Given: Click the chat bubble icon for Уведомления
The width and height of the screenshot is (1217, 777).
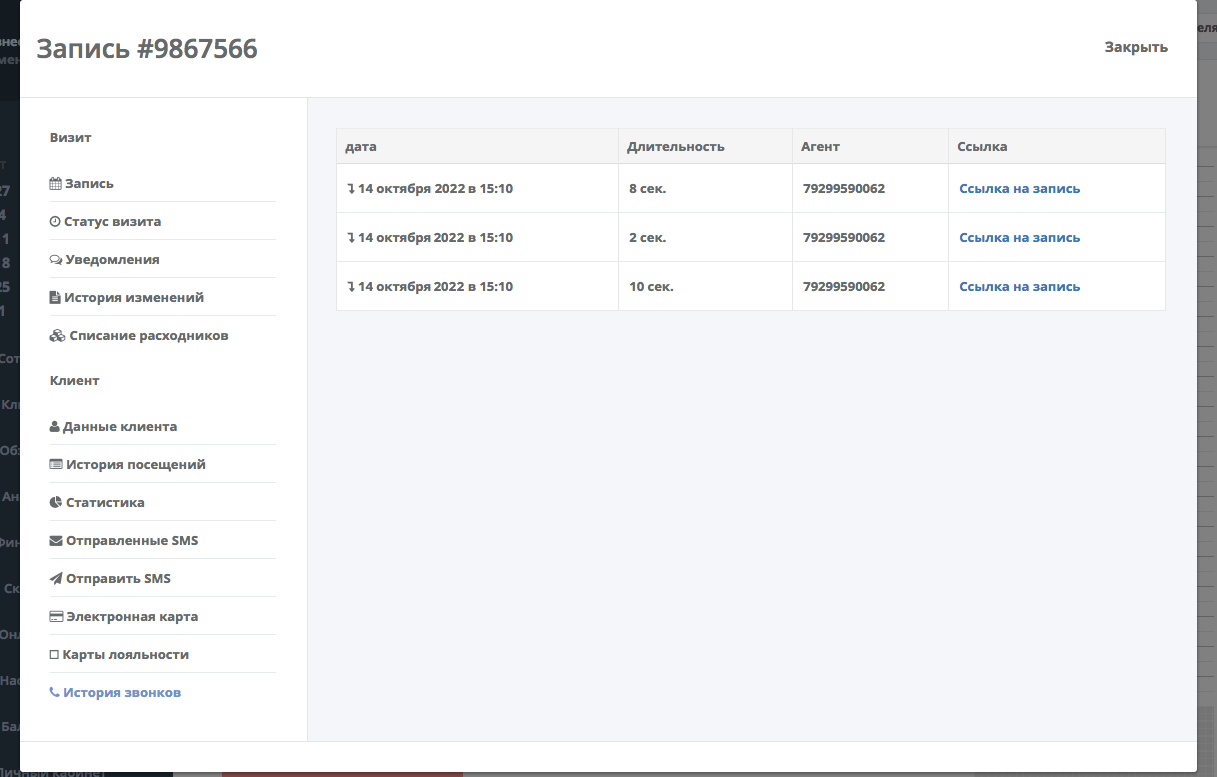Looking at the screenshot, I should [x=55, y=260].
